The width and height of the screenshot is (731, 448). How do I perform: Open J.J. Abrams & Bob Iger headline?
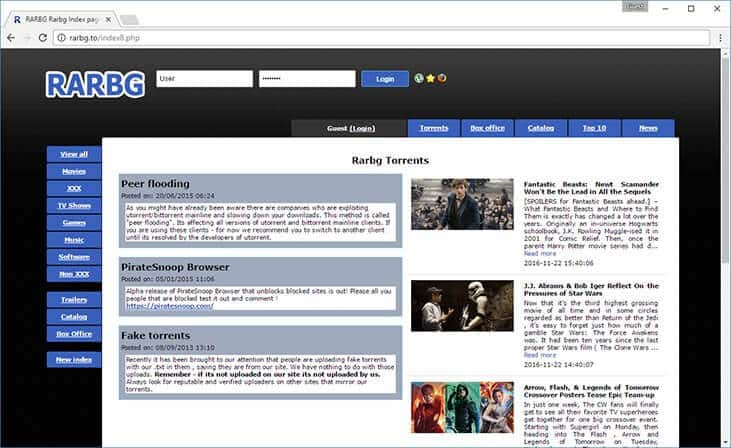pyautogui.click(x=591, y=289)
